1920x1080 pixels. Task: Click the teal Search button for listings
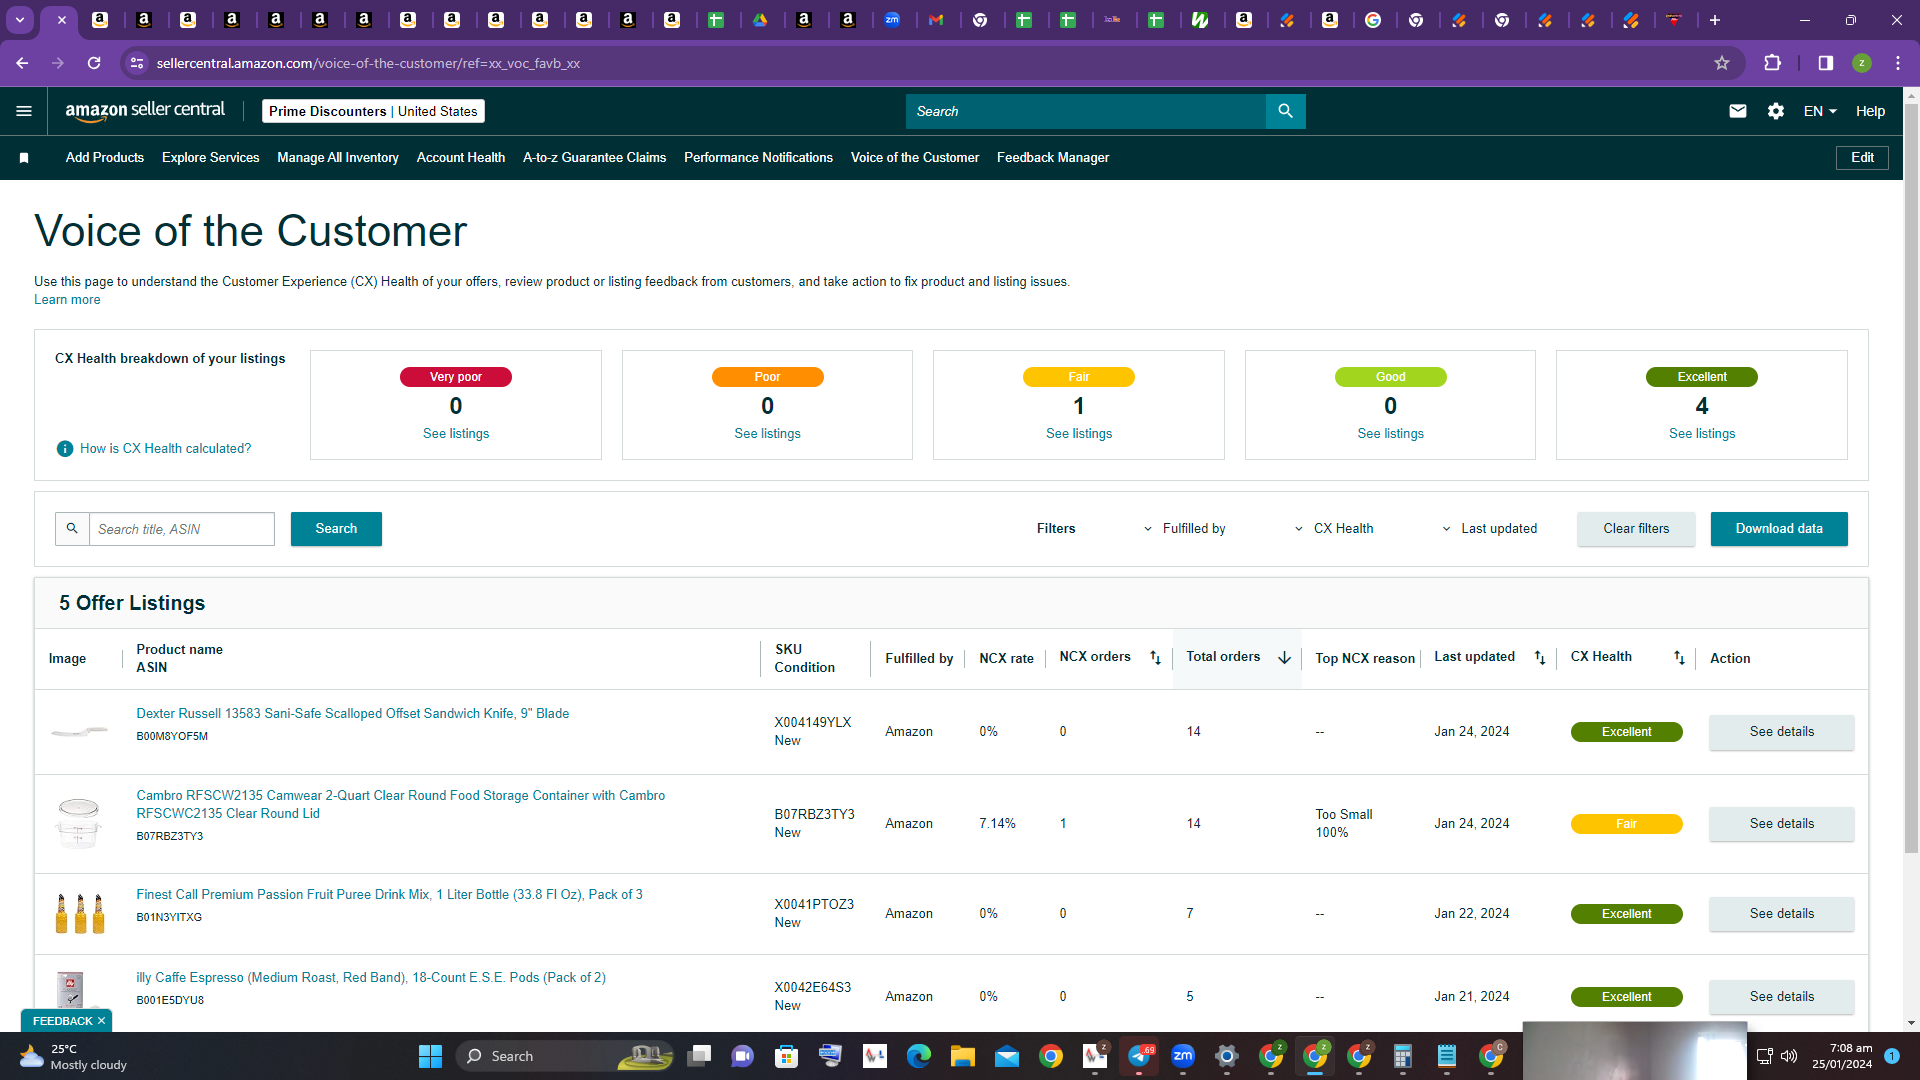(x=336, y=529)
